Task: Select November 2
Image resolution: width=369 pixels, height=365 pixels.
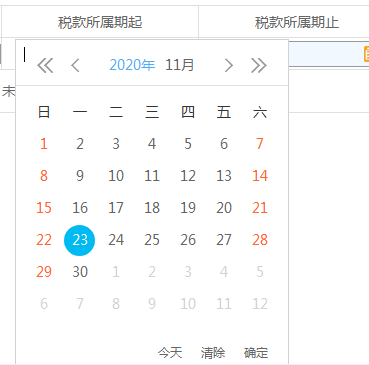Action: (80, 144)
